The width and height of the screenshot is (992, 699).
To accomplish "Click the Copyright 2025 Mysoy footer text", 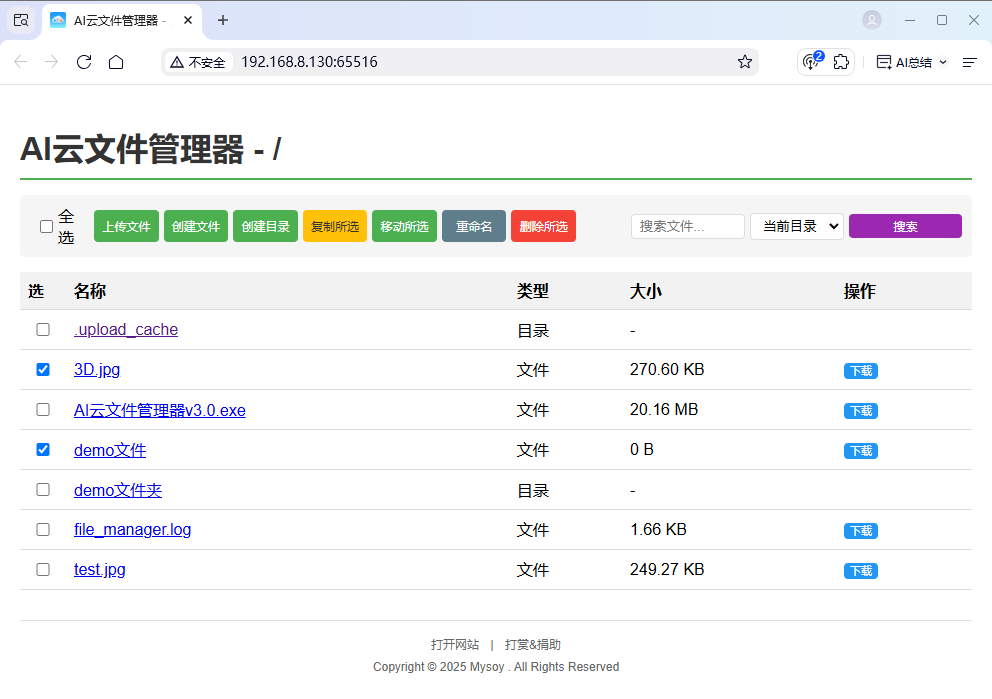I will (496, 667).
